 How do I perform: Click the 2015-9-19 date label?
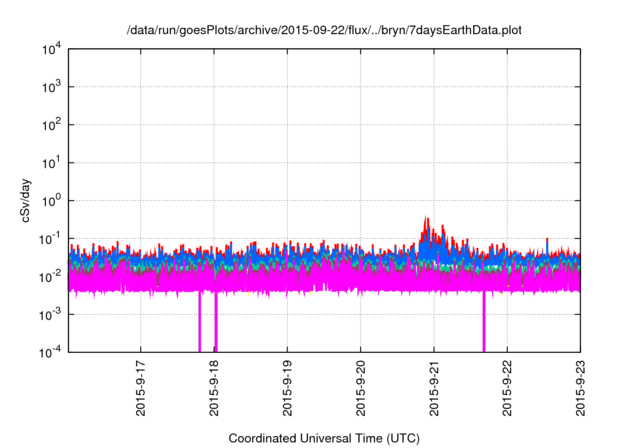coord(287,388)
